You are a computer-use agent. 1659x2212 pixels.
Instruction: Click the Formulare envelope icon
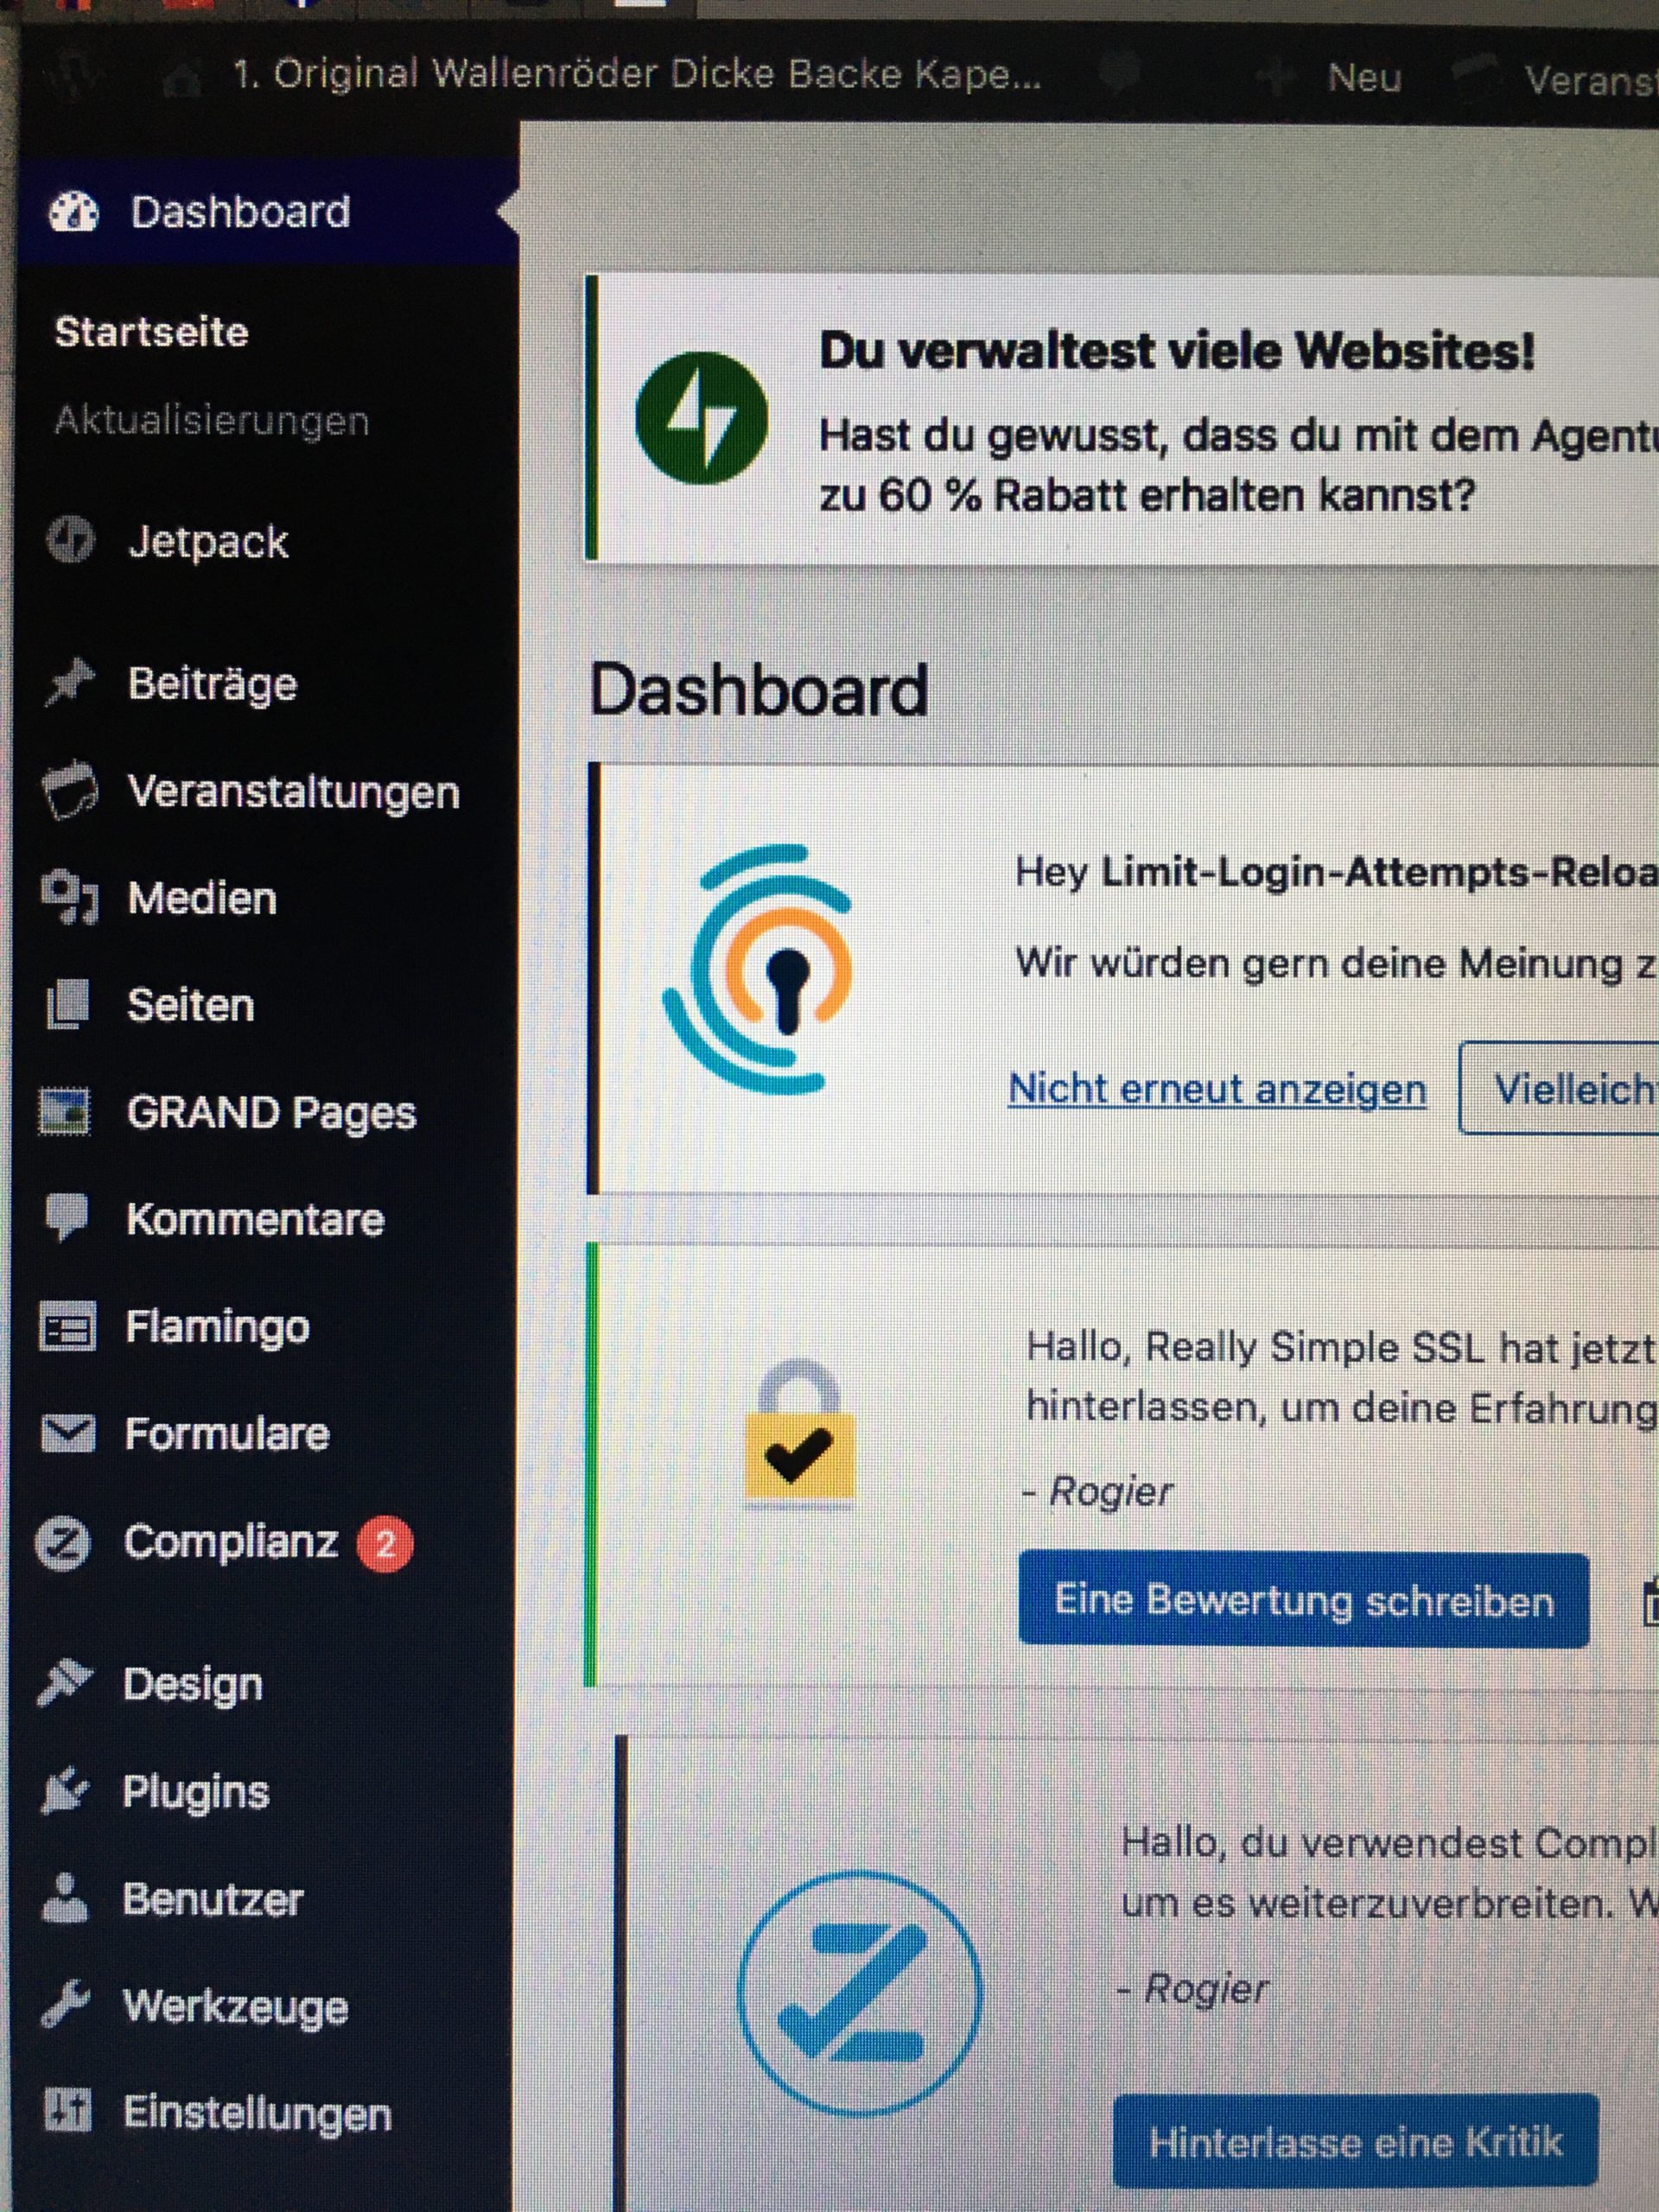[x=67, y=1433]
